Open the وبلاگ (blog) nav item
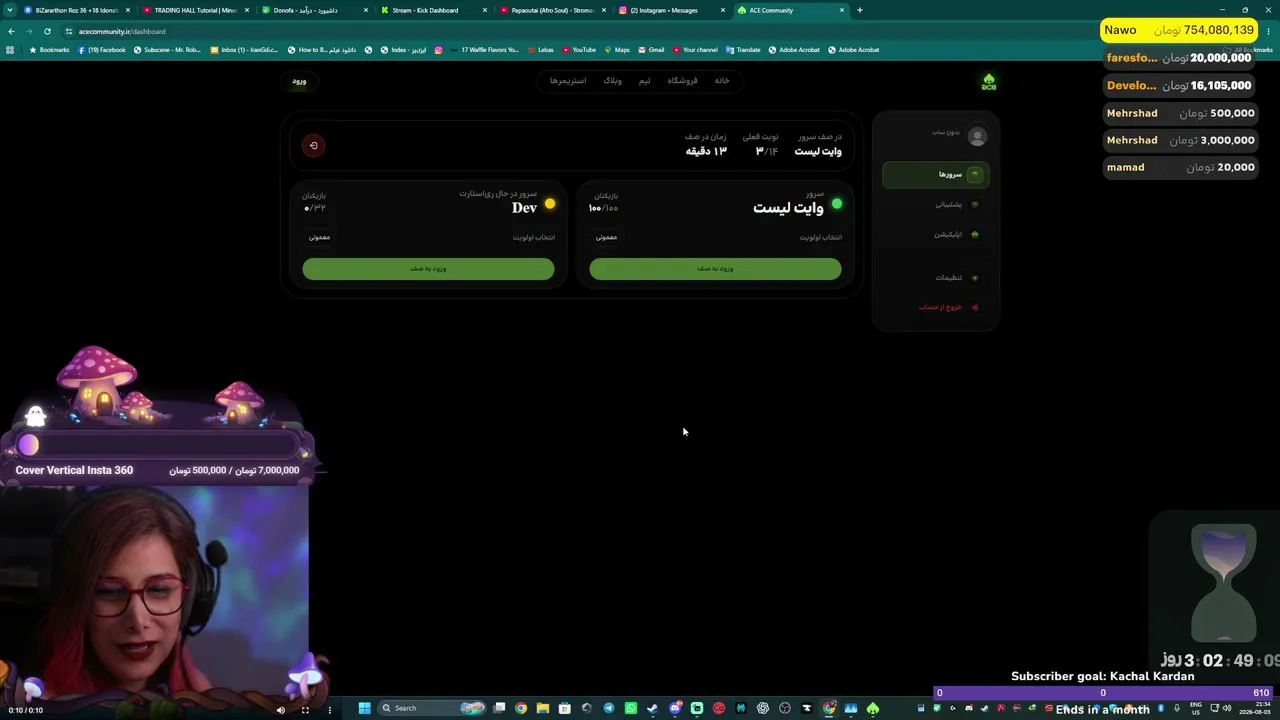 click(x=613, y=81)
